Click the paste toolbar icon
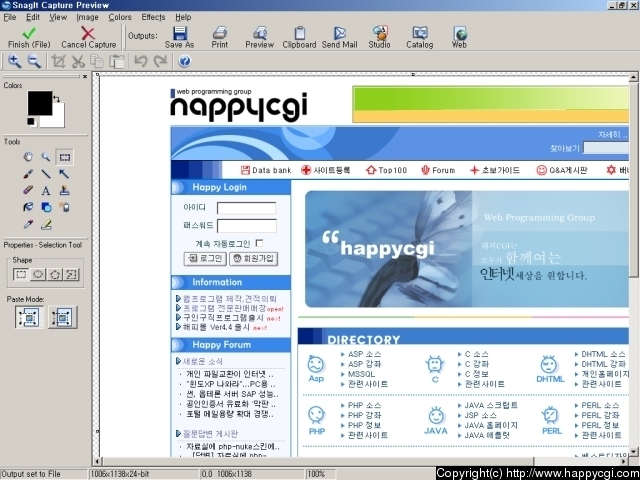Viewport: 640px width, 480px height. click(x=118, y=61)
